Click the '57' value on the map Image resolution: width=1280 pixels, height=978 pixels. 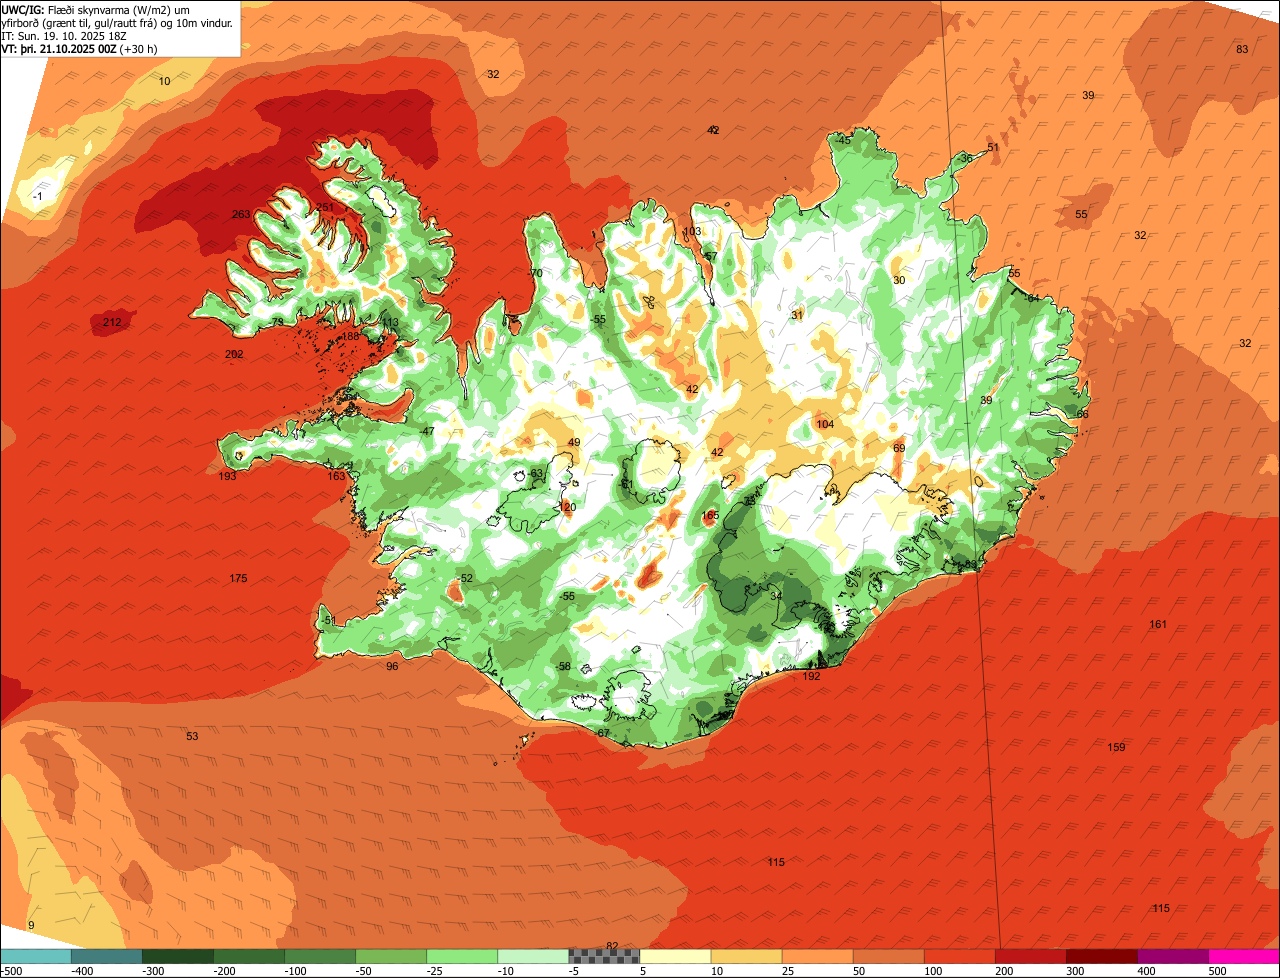(711, 256)
